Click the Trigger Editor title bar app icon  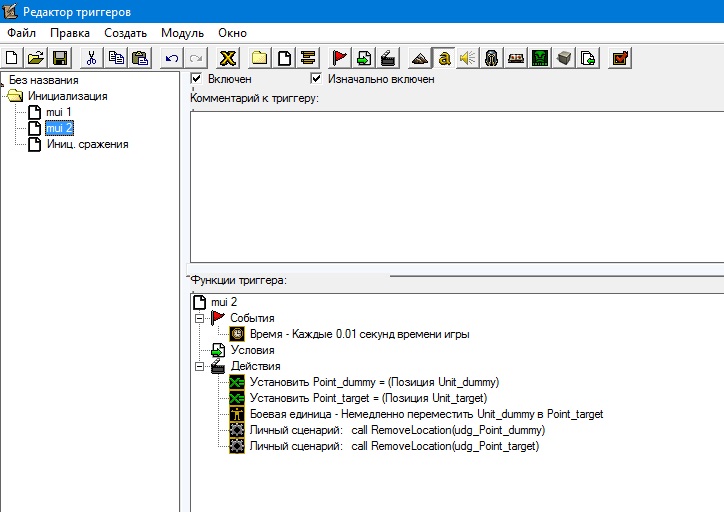pos(10,11)
